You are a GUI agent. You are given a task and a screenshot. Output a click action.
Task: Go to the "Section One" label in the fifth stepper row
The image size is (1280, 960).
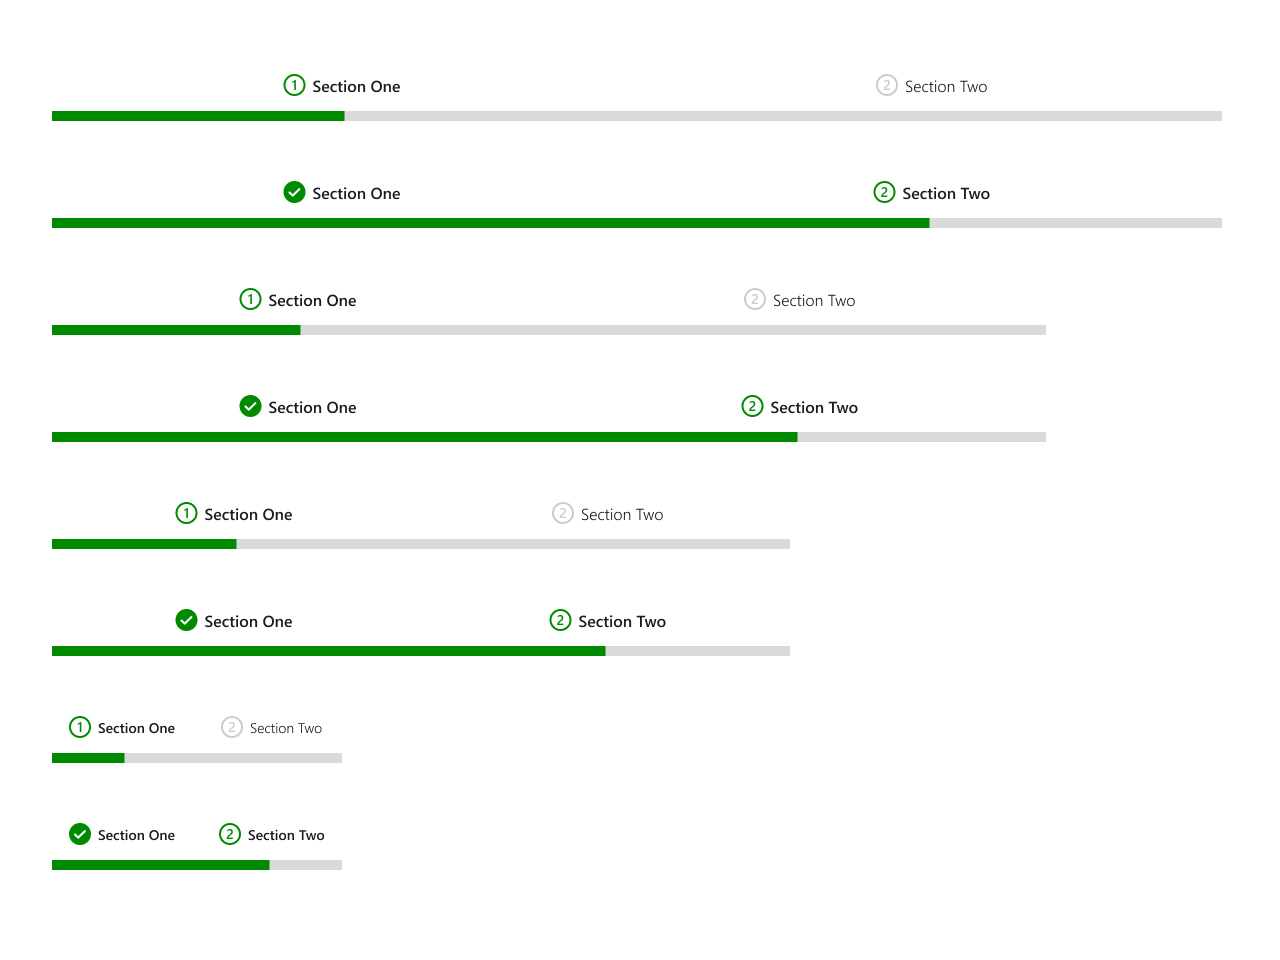(248, 515)
